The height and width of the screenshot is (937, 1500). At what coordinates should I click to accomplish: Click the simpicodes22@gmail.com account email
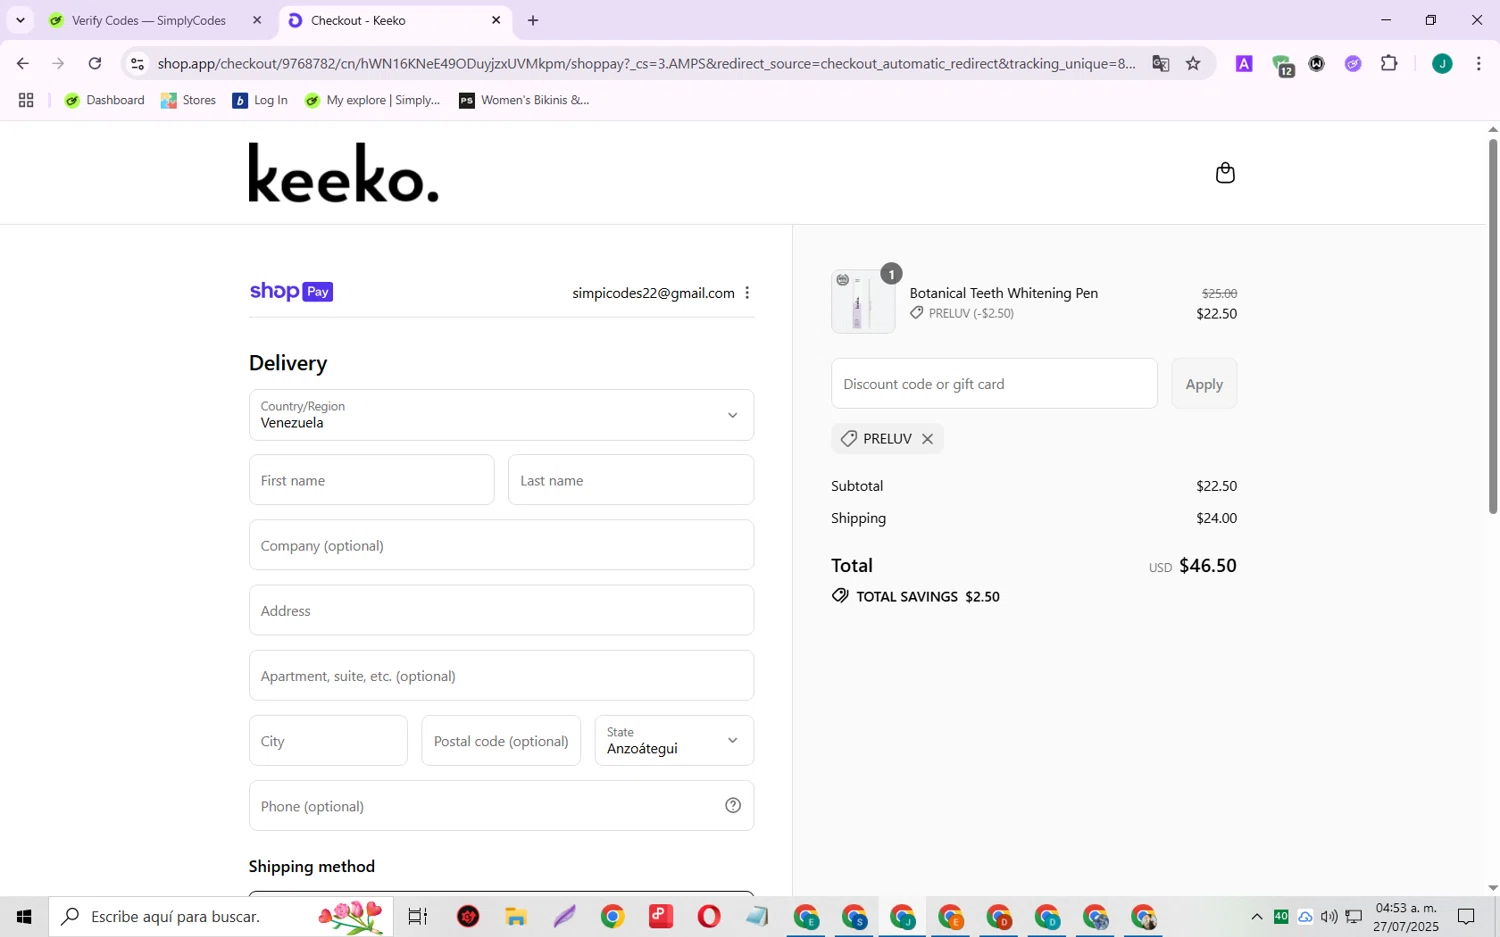(653, 293)
